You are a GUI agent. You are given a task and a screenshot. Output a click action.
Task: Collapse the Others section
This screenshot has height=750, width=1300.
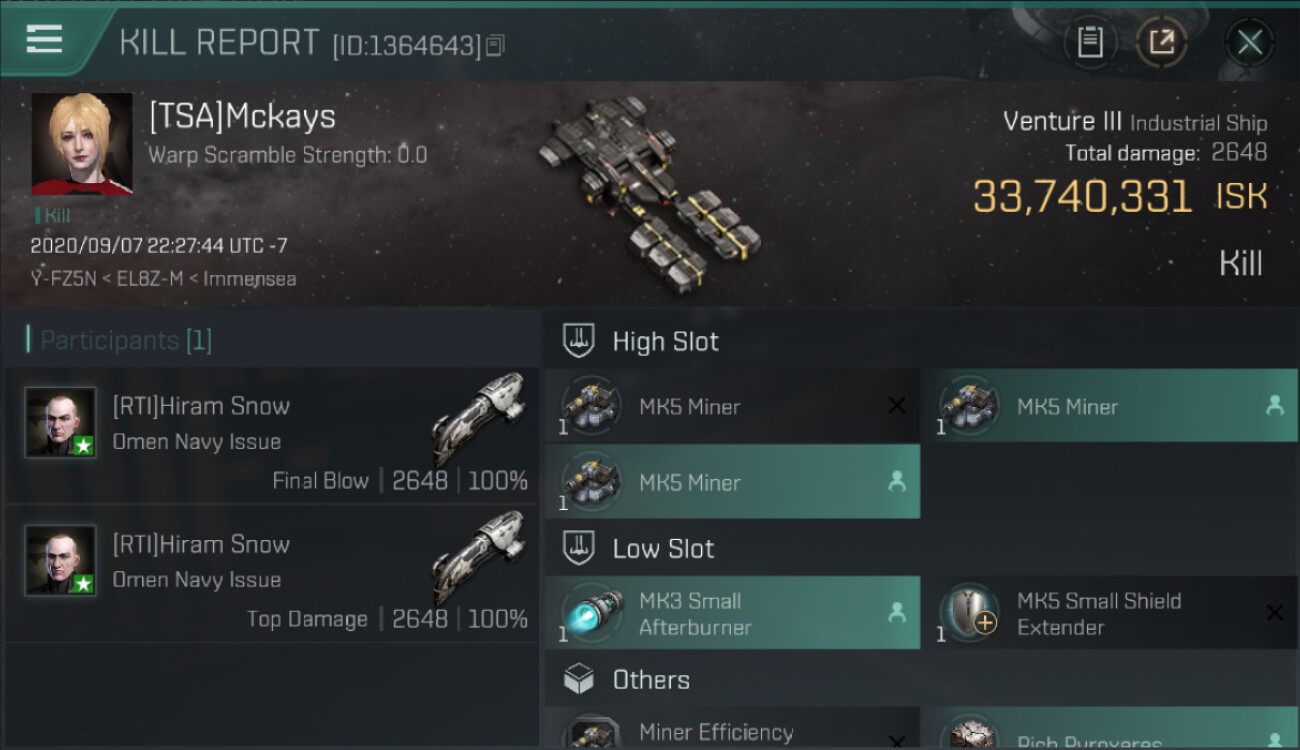[580, 680]
